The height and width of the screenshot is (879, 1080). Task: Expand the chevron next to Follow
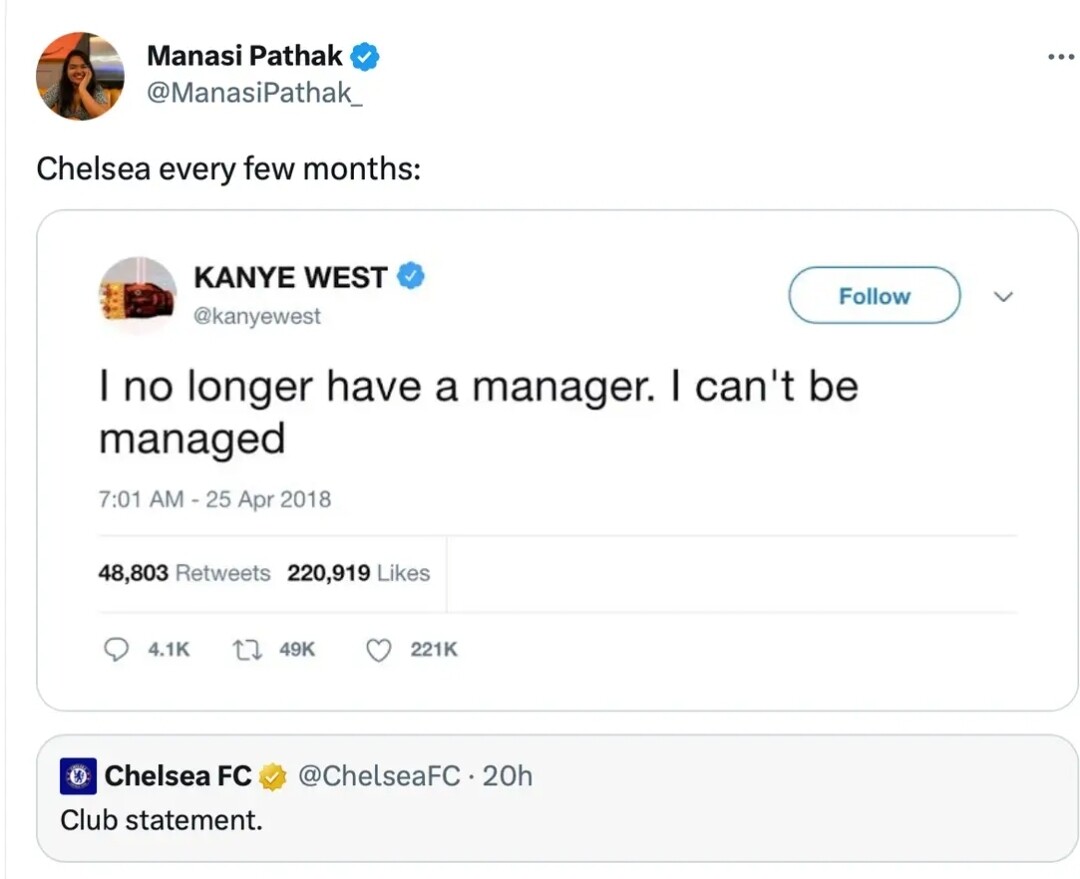1004,296
